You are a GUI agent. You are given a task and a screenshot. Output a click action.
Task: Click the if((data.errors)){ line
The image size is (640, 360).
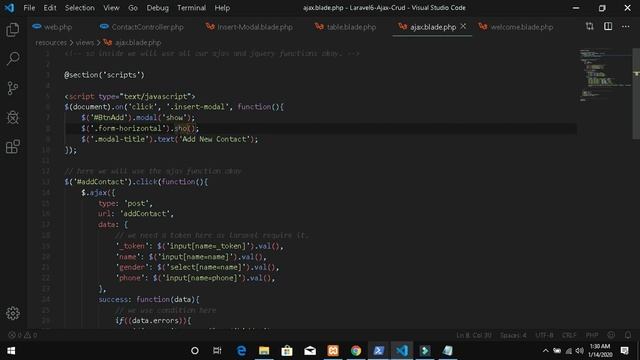(153, 320)
